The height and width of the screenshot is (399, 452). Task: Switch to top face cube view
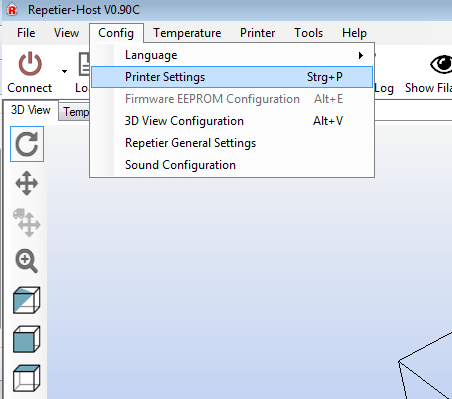tap(27, 378)
